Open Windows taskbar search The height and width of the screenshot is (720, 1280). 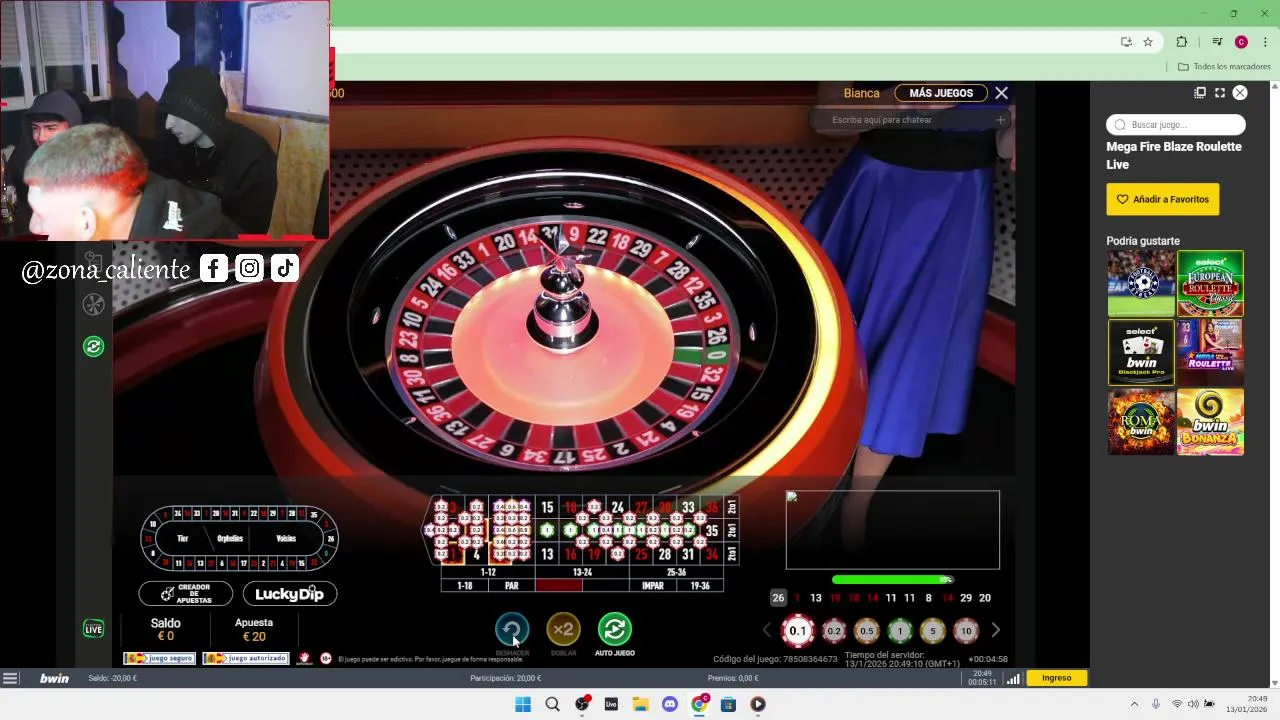pyautogui.click(x=552, y=704)
